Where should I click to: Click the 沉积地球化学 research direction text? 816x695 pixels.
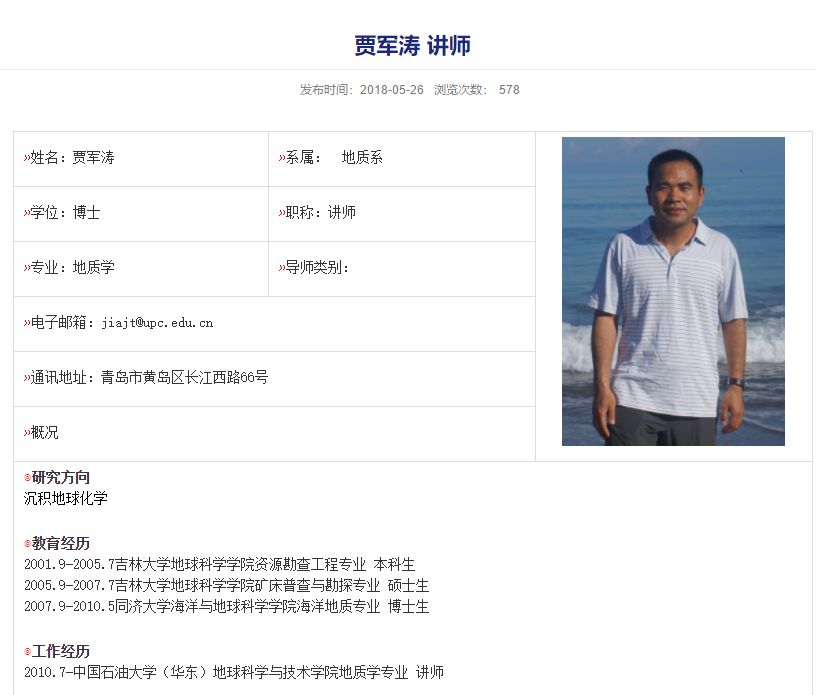(x=66, y=498)
